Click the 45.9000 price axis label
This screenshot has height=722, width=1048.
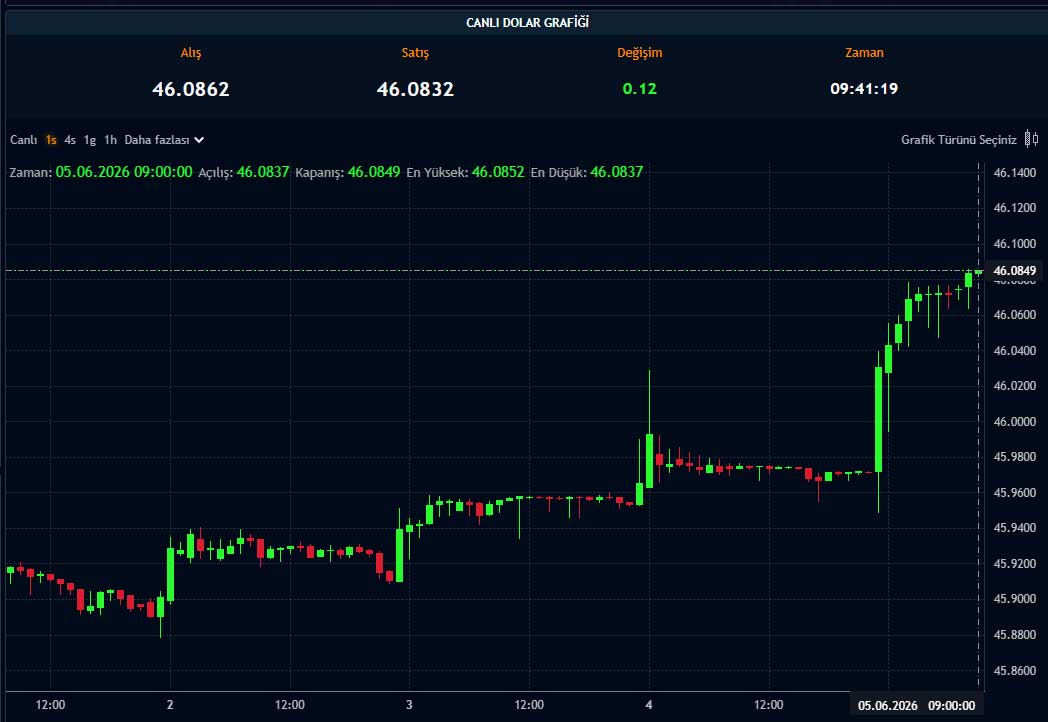click(1015, 598)
